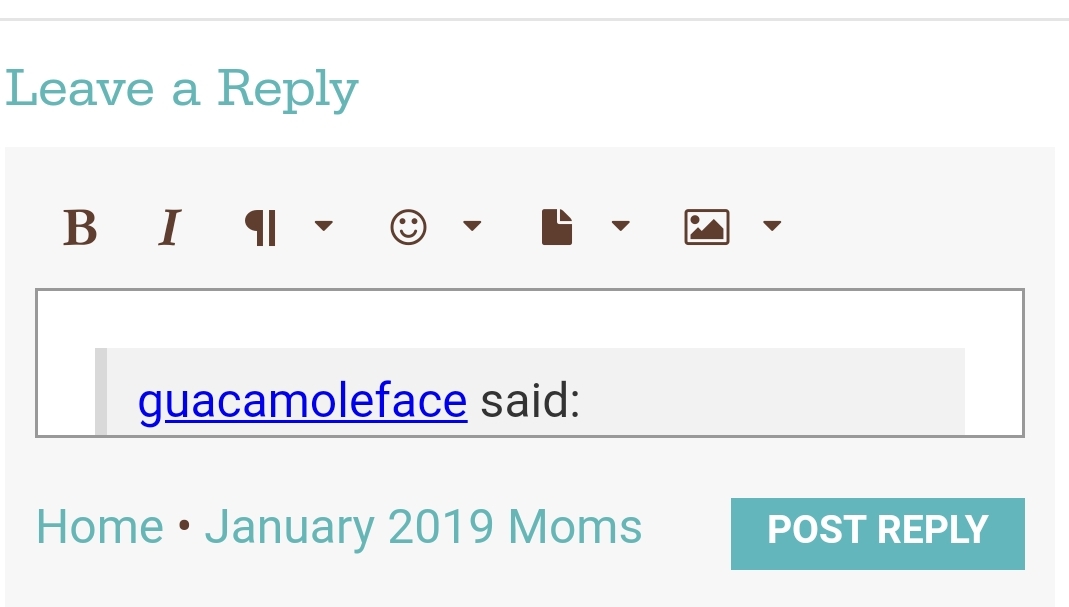Click the 'said:' text in the quote

pos(530,400)
